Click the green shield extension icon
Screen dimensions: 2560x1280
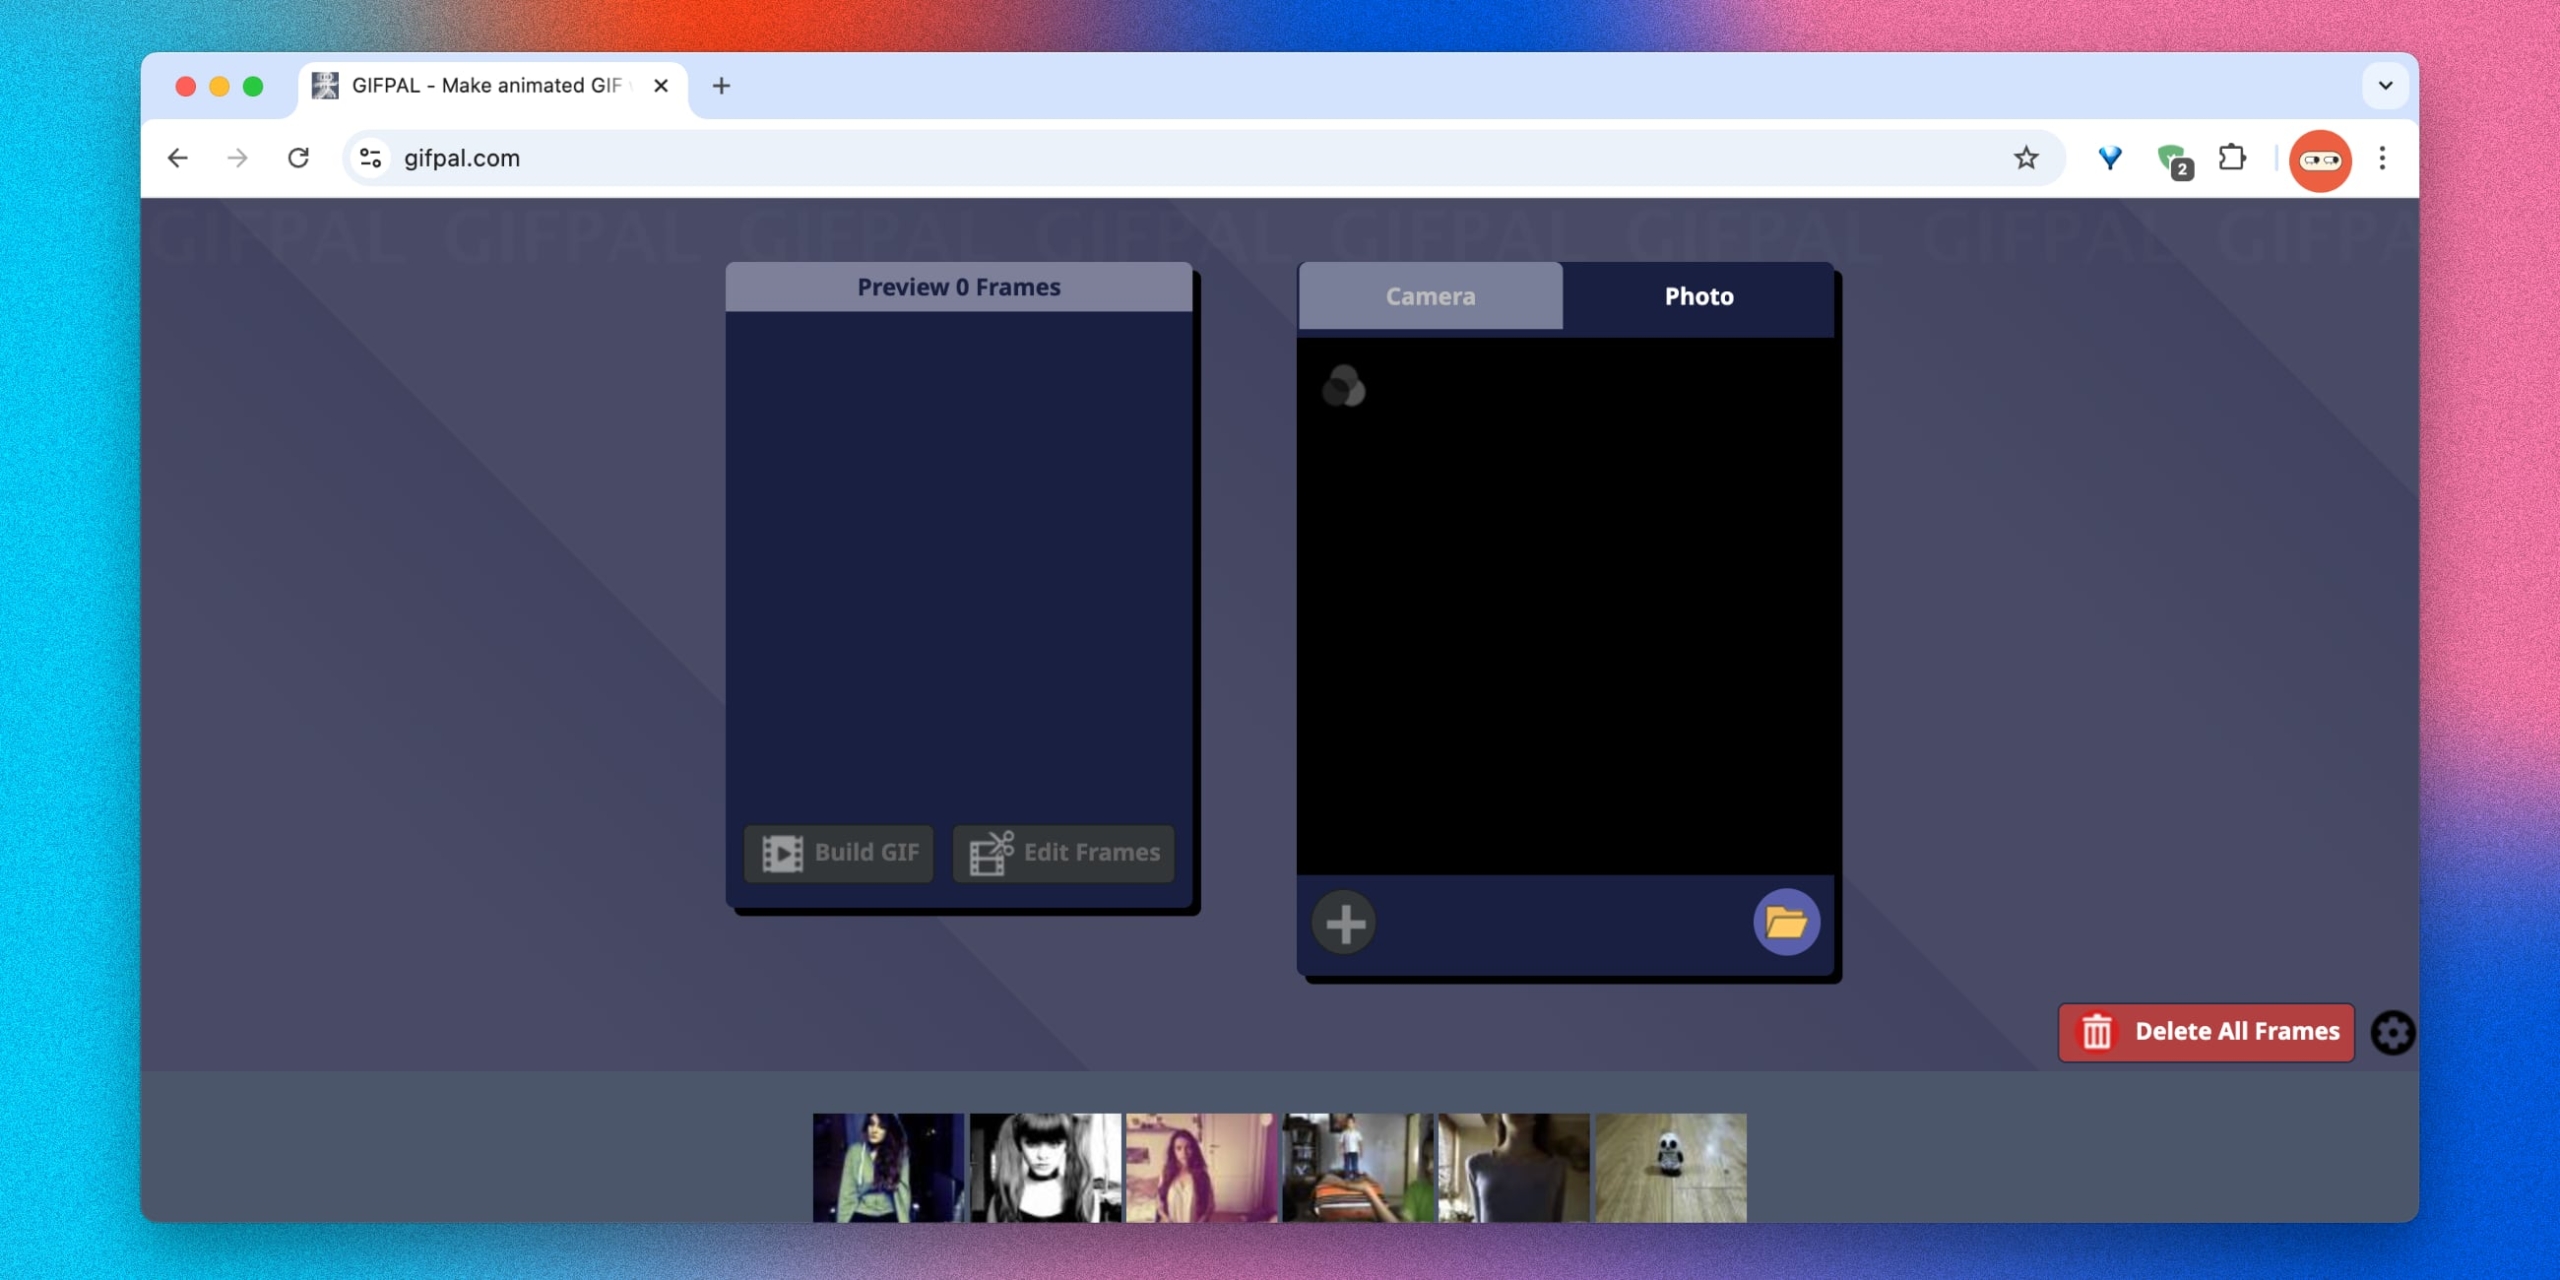[2172, 160]
